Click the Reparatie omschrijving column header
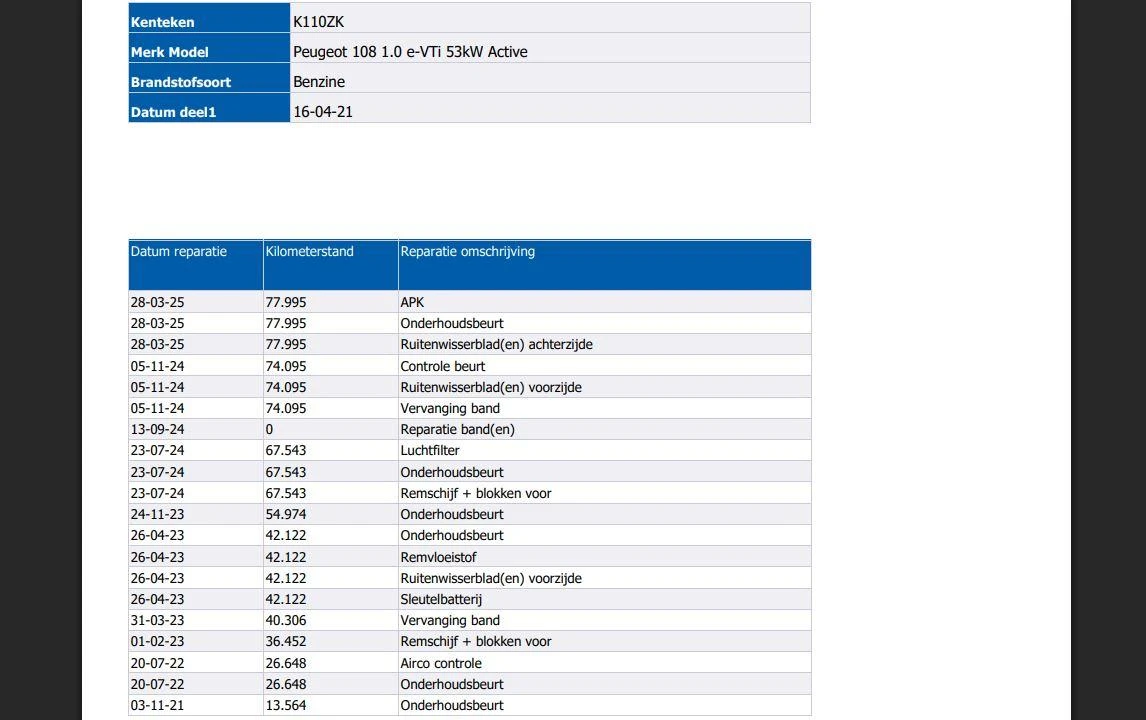Viewport: 1146px width, 720px height. 604,265
